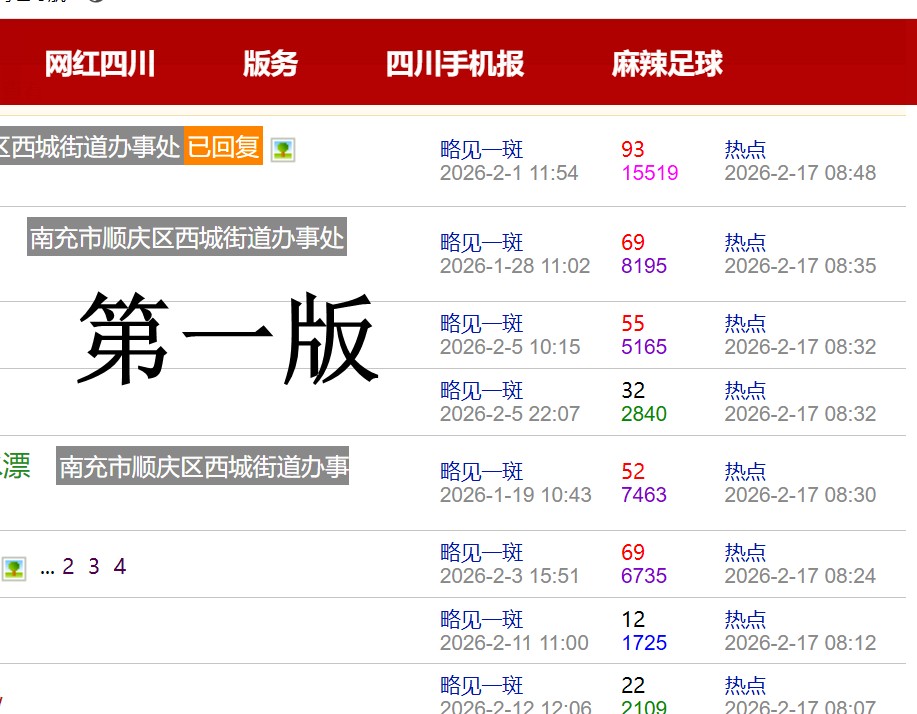Click last poster 热点 at 2026-2-17 08:48
Viewport: 917px width, 714px height.
click(x=745, y=150)
